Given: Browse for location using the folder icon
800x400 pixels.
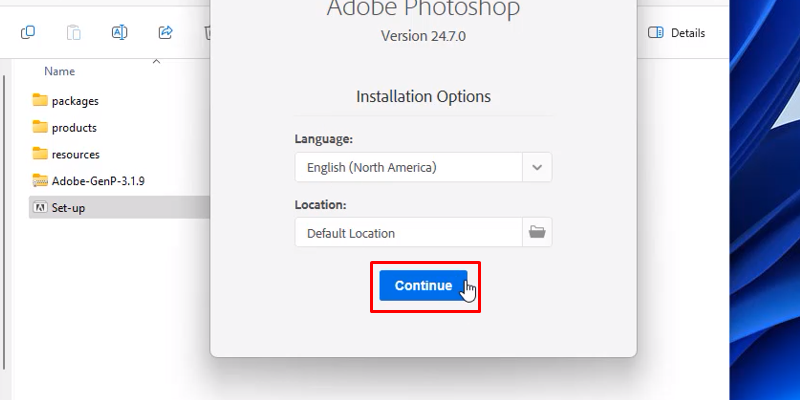Looking at the screenshot, I should point(537,233).
